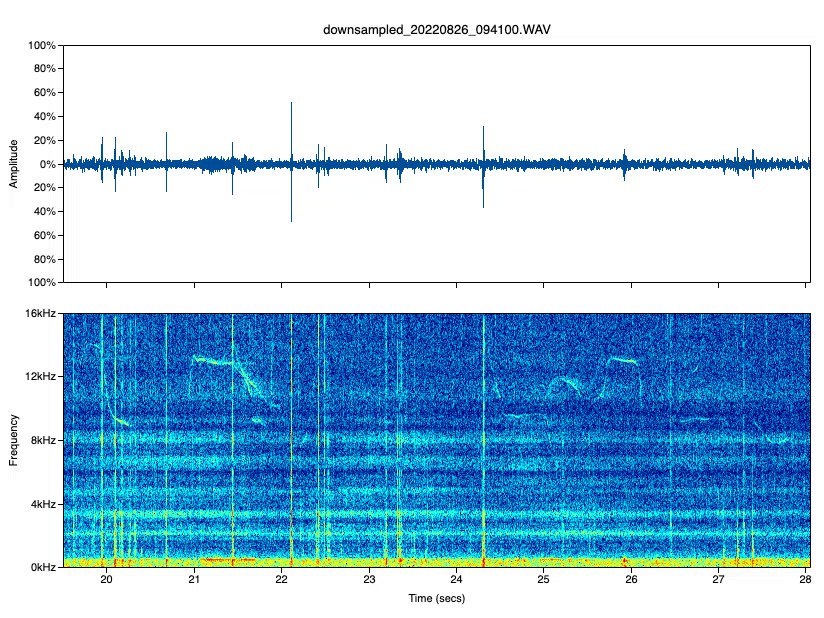
Task: Click the 23 second time tick label
Action: tap(369, 579)
